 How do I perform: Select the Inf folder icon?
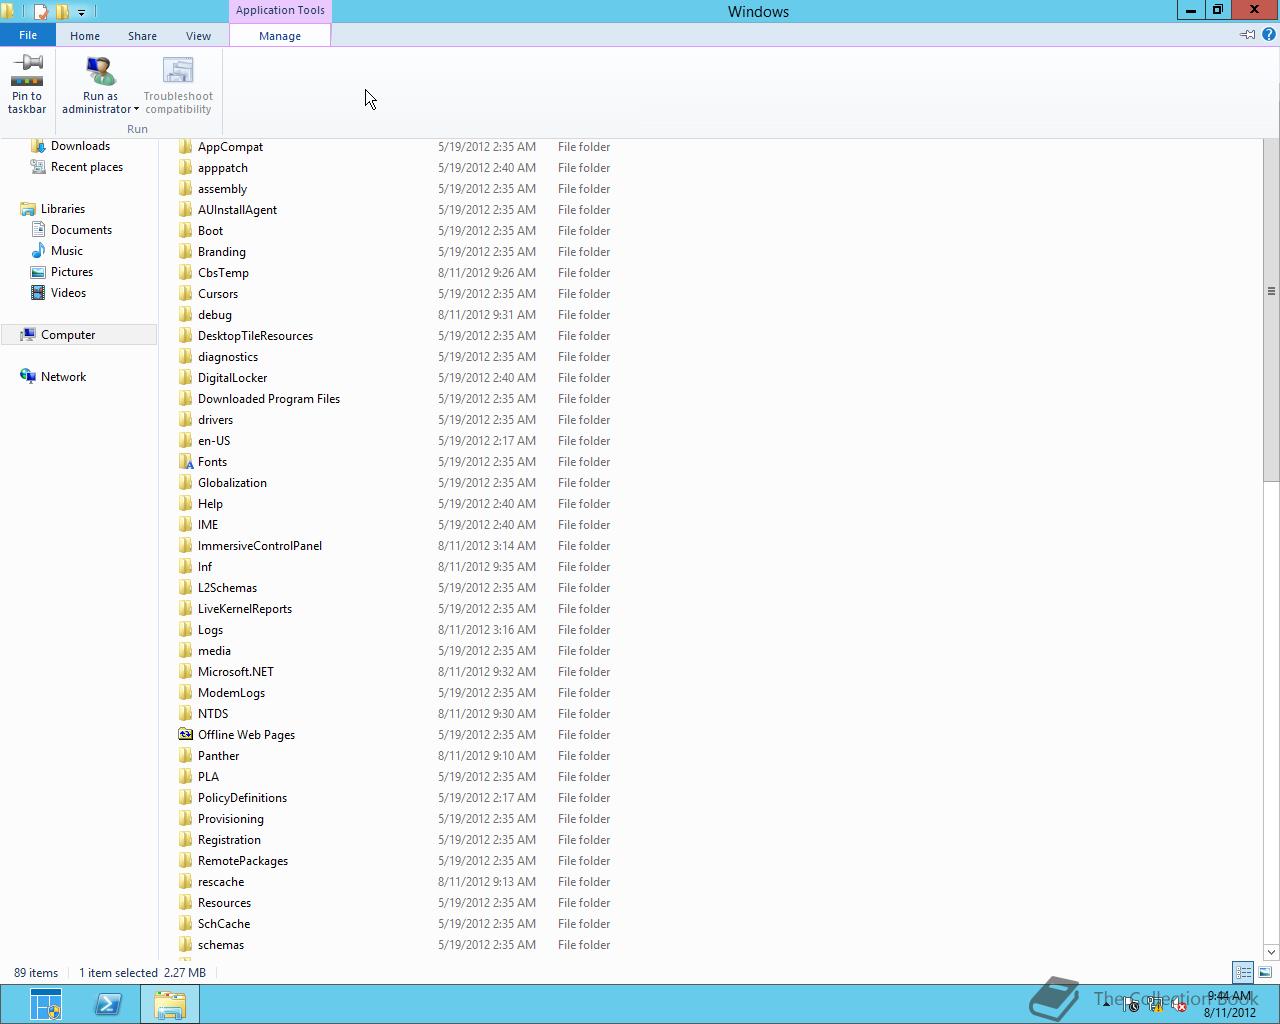(185, 566)
